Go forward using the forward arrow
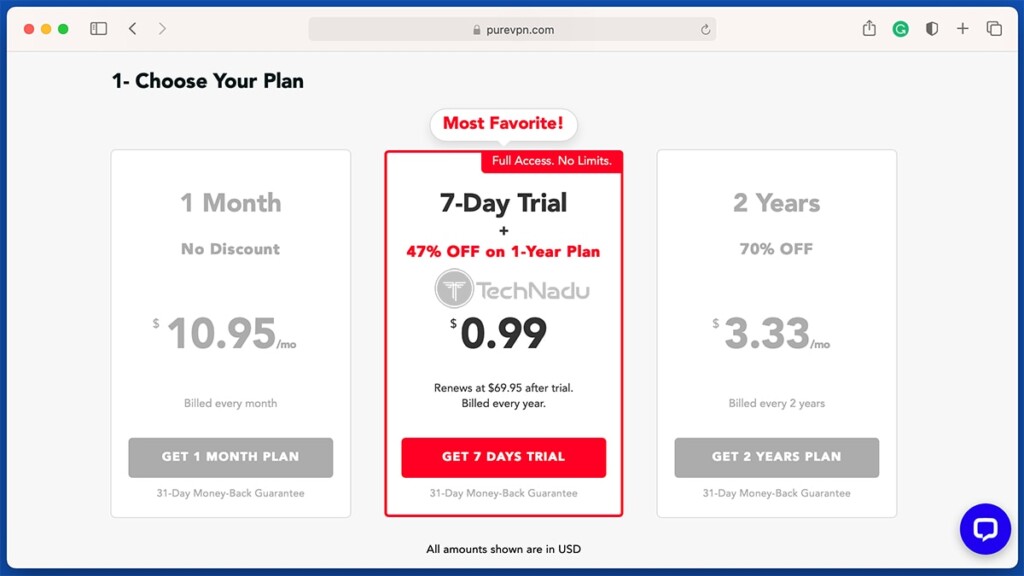This screenshot has height=576, width=1024. [x=162, y=29]
